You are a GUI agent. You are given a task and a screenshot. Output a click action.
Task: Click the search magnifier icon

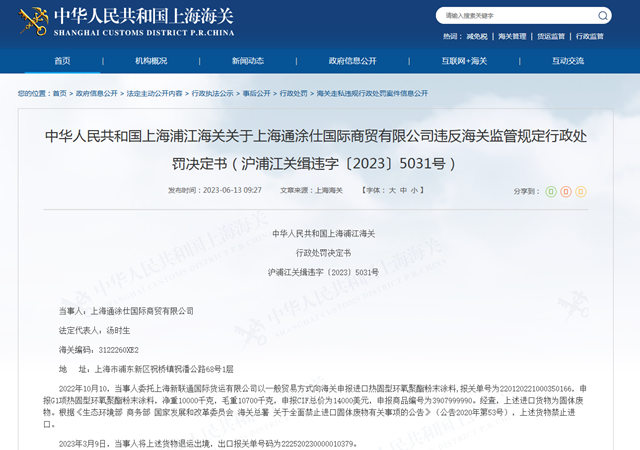coord(602,16)
